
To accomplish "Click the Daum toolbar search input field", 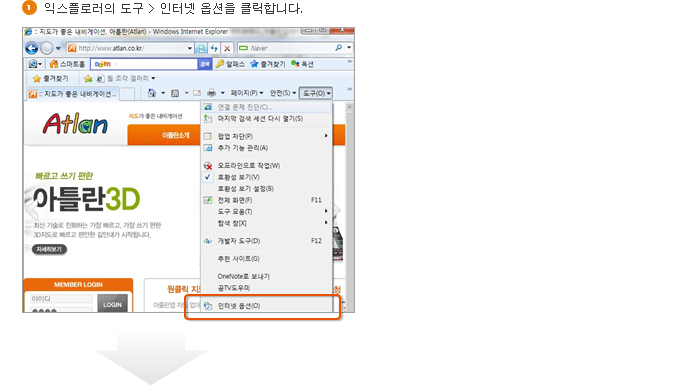I will pyautogui.click(x=144, y=64).
